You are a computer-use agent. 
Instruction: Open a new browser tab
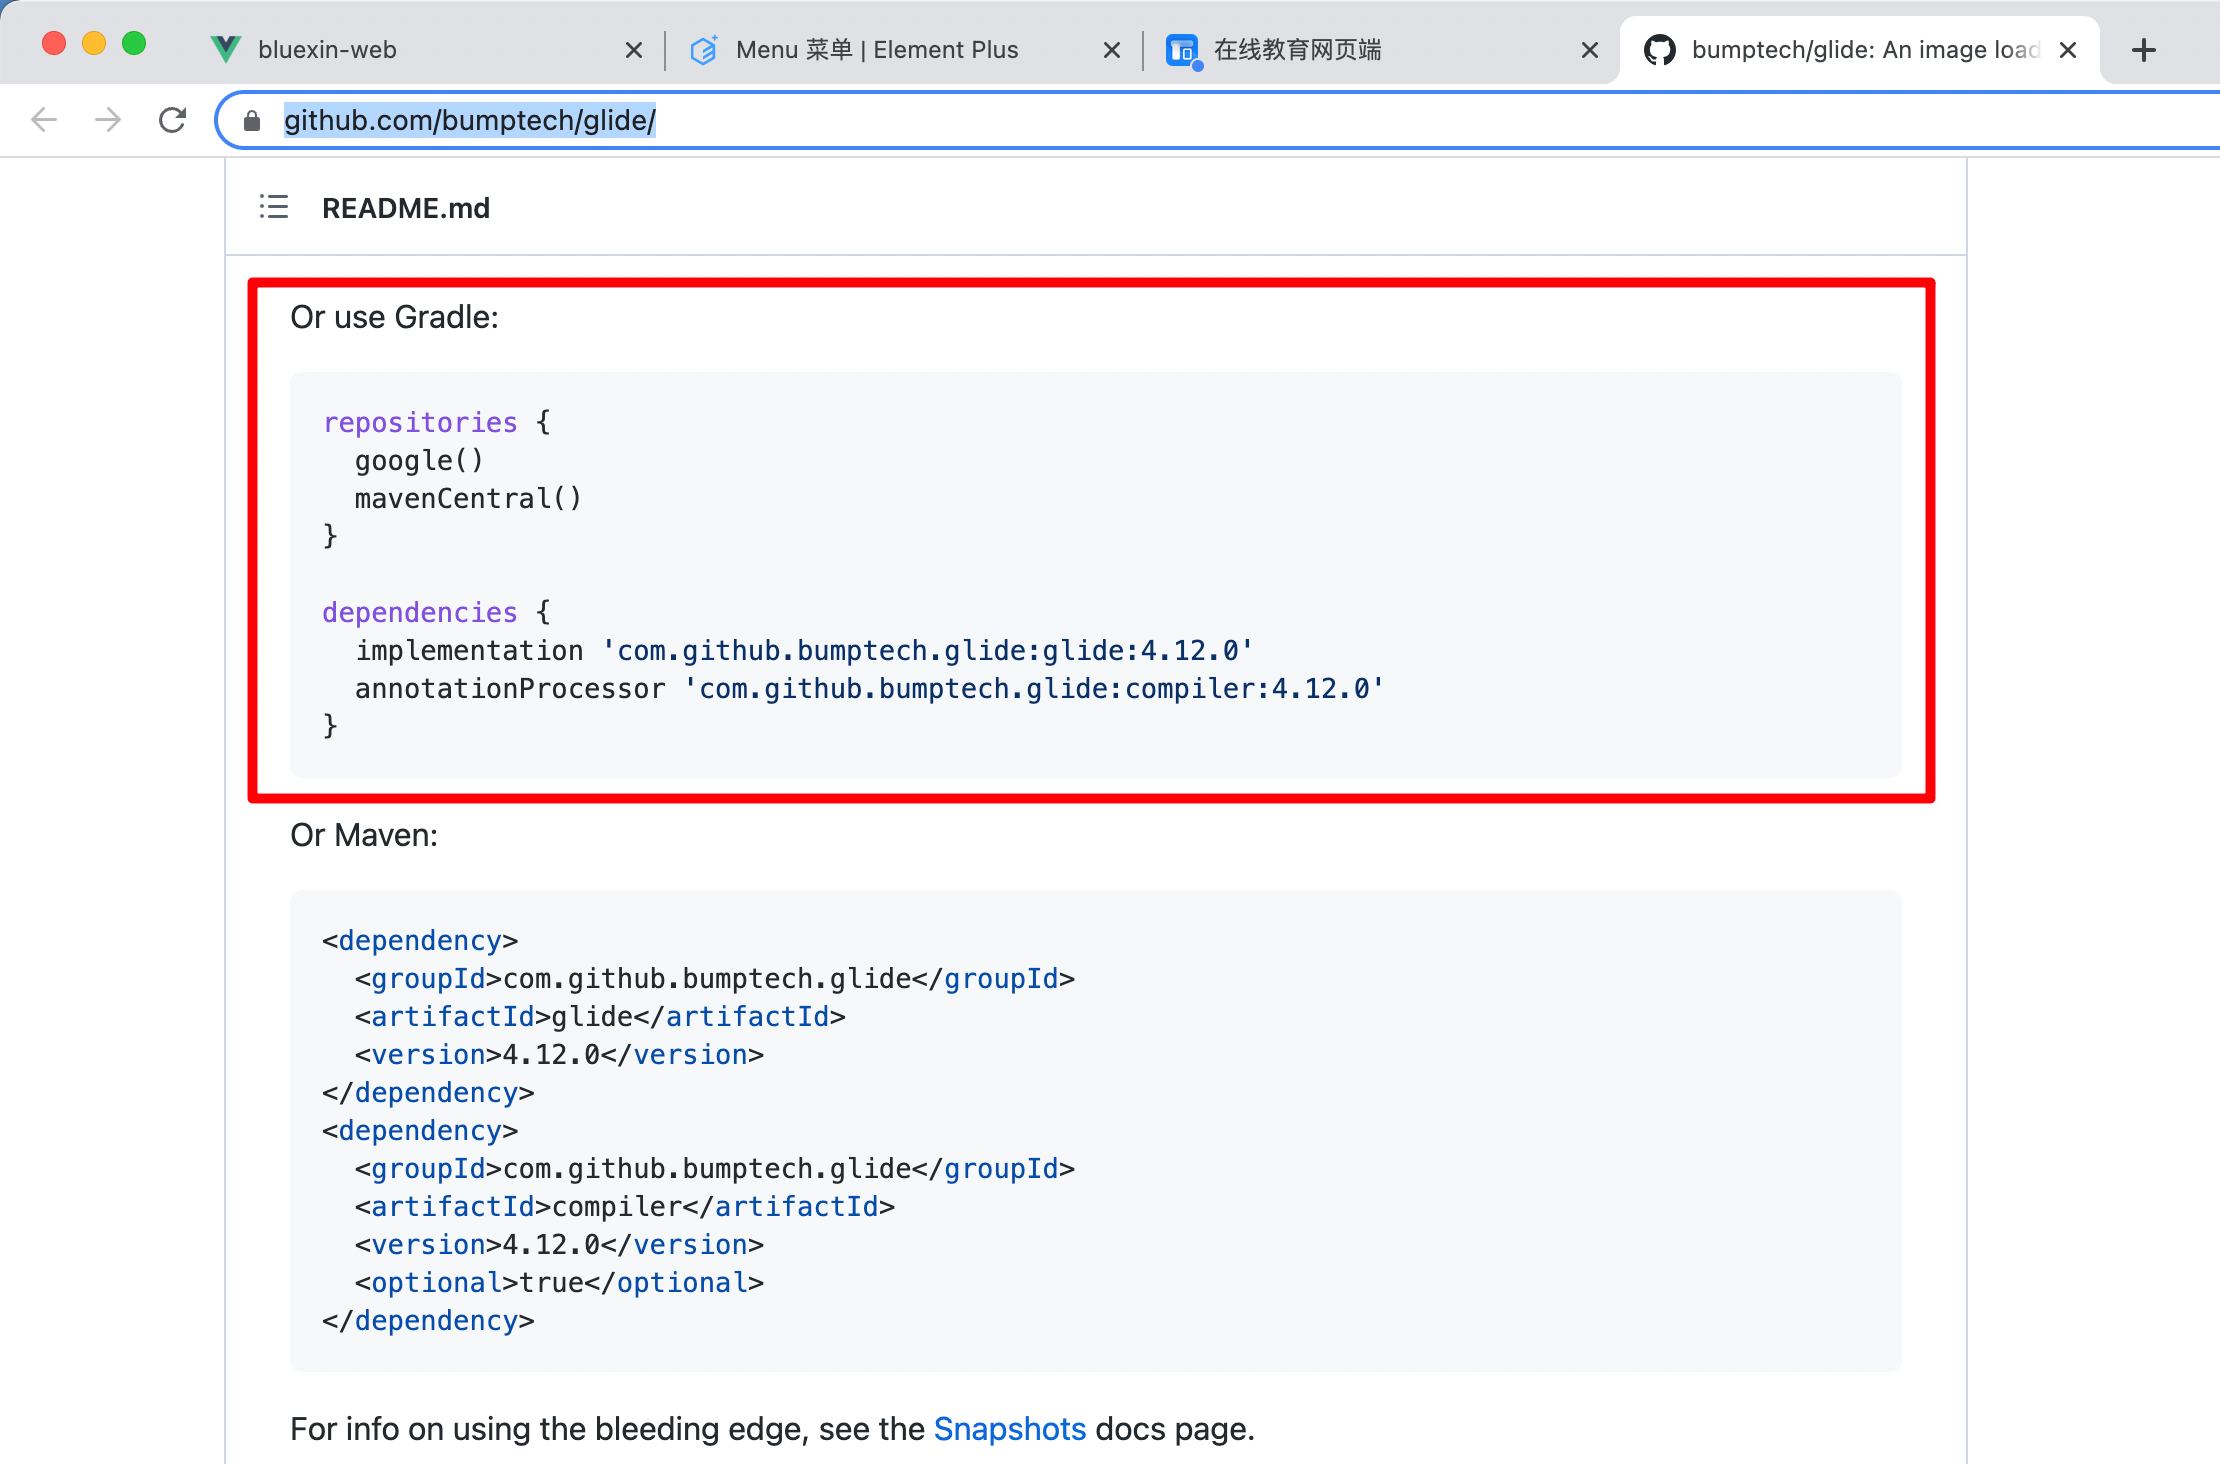2143,50
